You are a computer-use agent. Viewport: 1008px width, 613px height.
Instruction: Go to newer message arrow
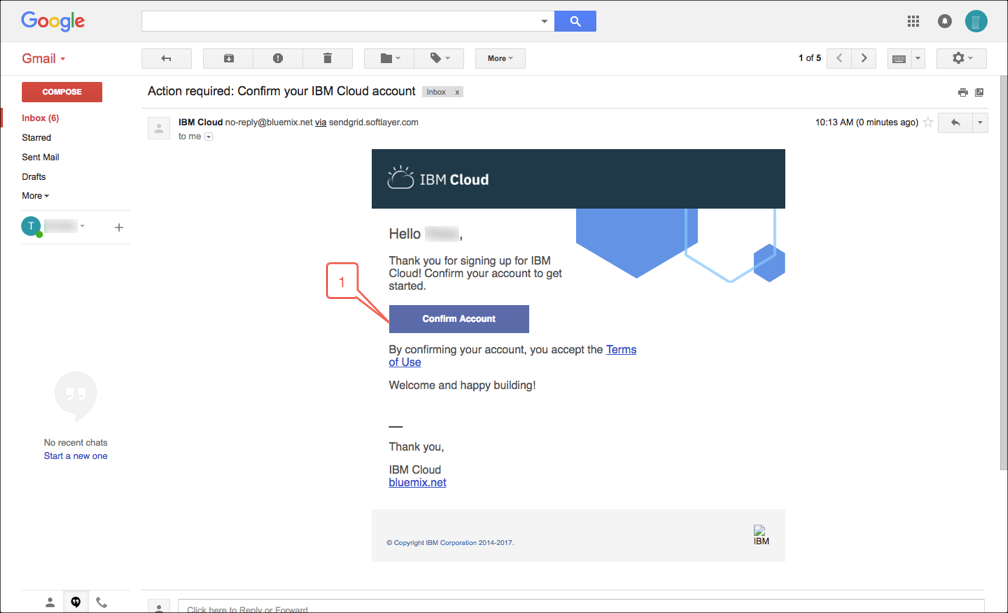tap(840, 58)
